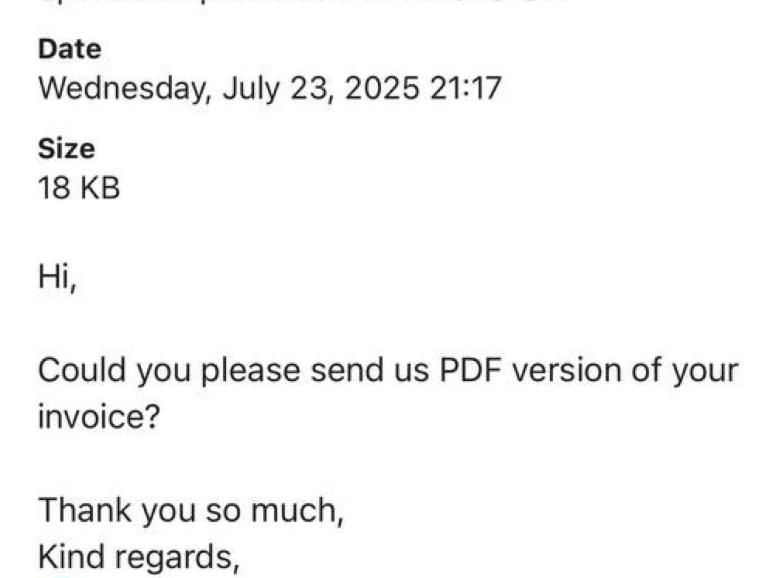784x578 pixels.
Task: Click the partially cut-off text at top
Action: [x=300, y=4]
